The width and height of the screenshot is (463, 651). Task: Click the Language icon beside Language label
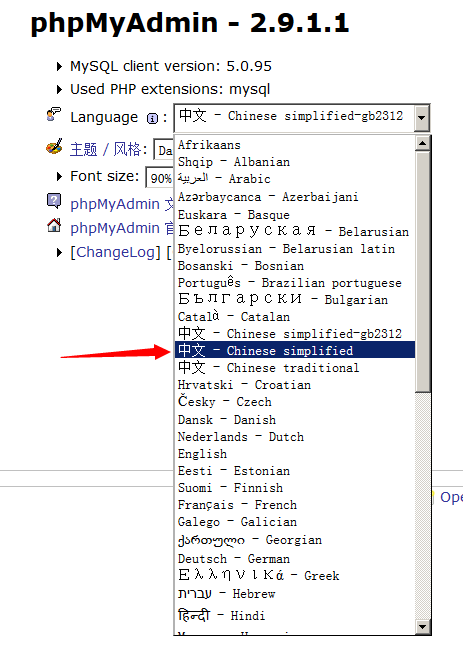pyautogui.click(x=54, y=115)
